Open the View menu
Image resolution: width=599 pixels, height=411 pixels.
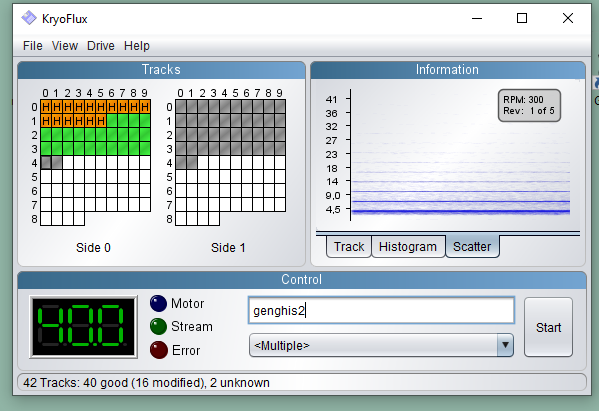(x=65, y=46)
